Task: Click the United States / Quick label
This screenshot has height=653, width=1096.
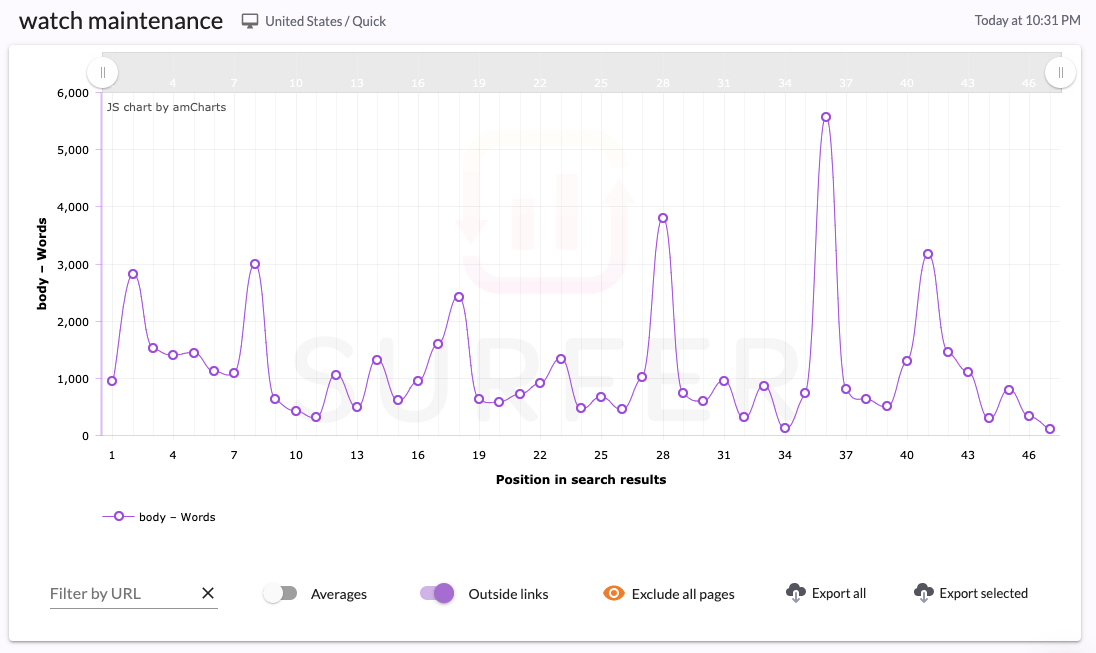Action: [325, 22]
